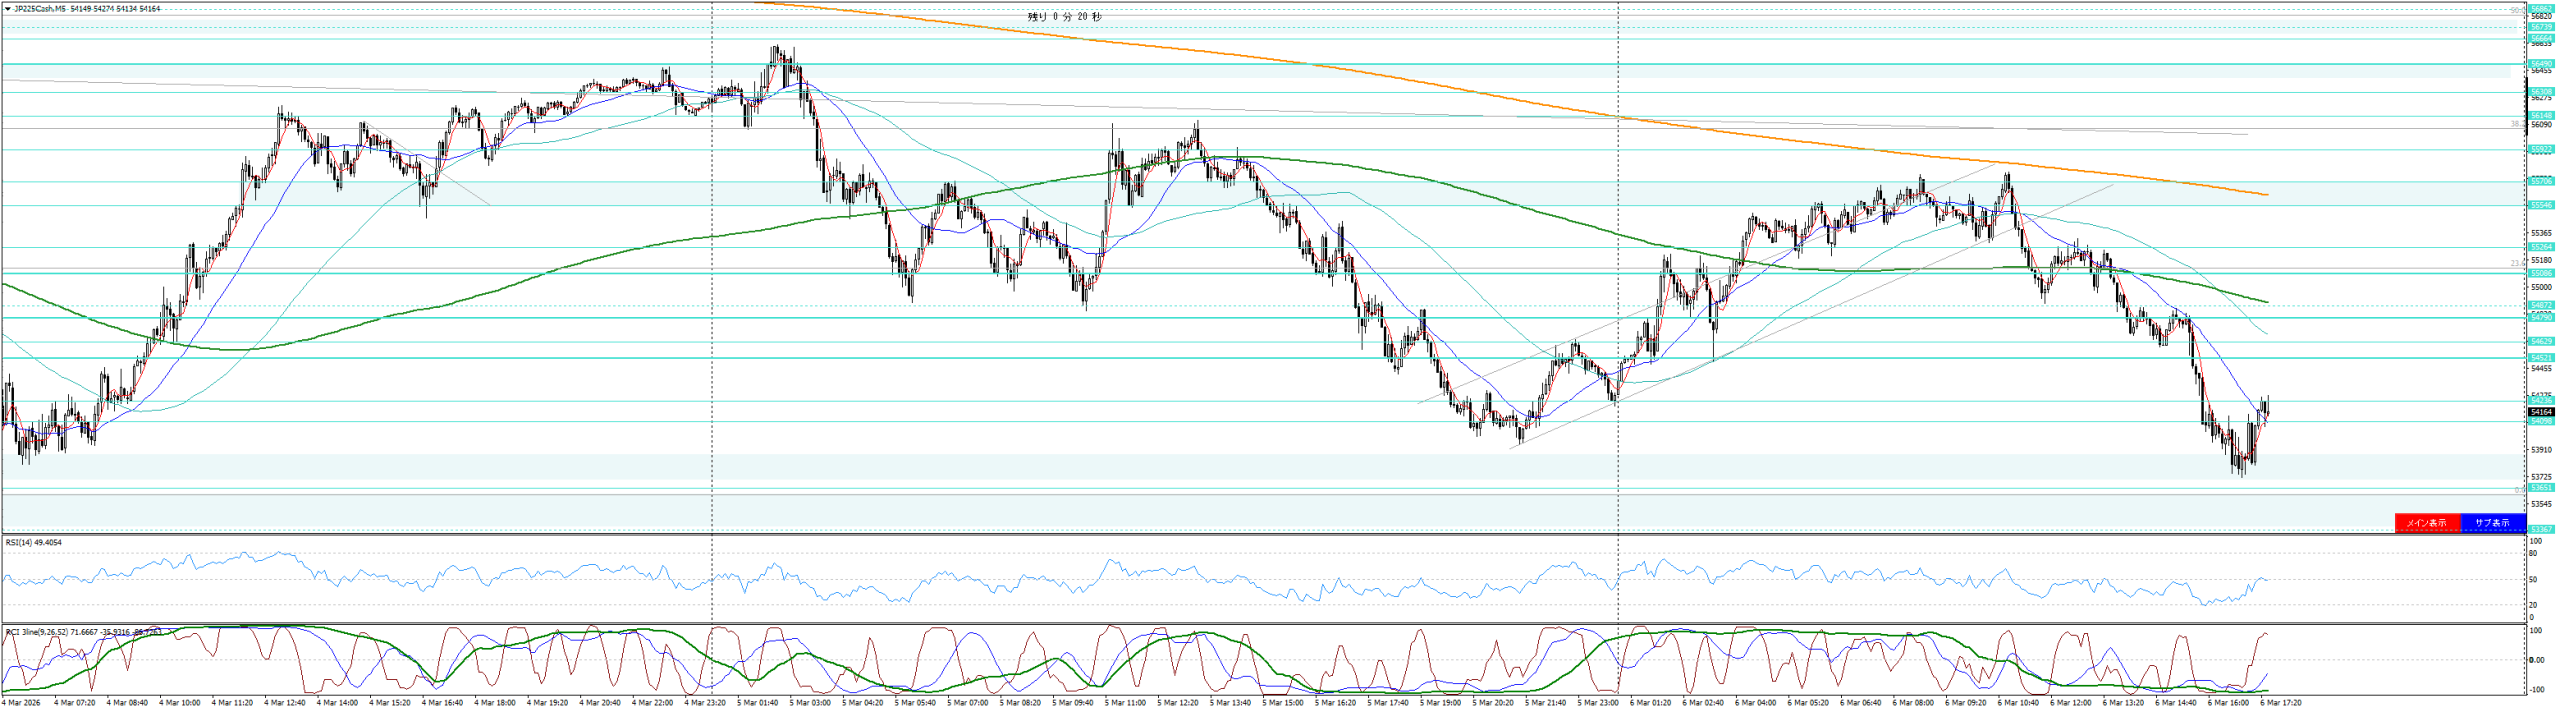The height and width of the screenshot is (712, 2560).
Task: Select the orange moving average line
Action: pyautogui.click(x=1300, y=63)
